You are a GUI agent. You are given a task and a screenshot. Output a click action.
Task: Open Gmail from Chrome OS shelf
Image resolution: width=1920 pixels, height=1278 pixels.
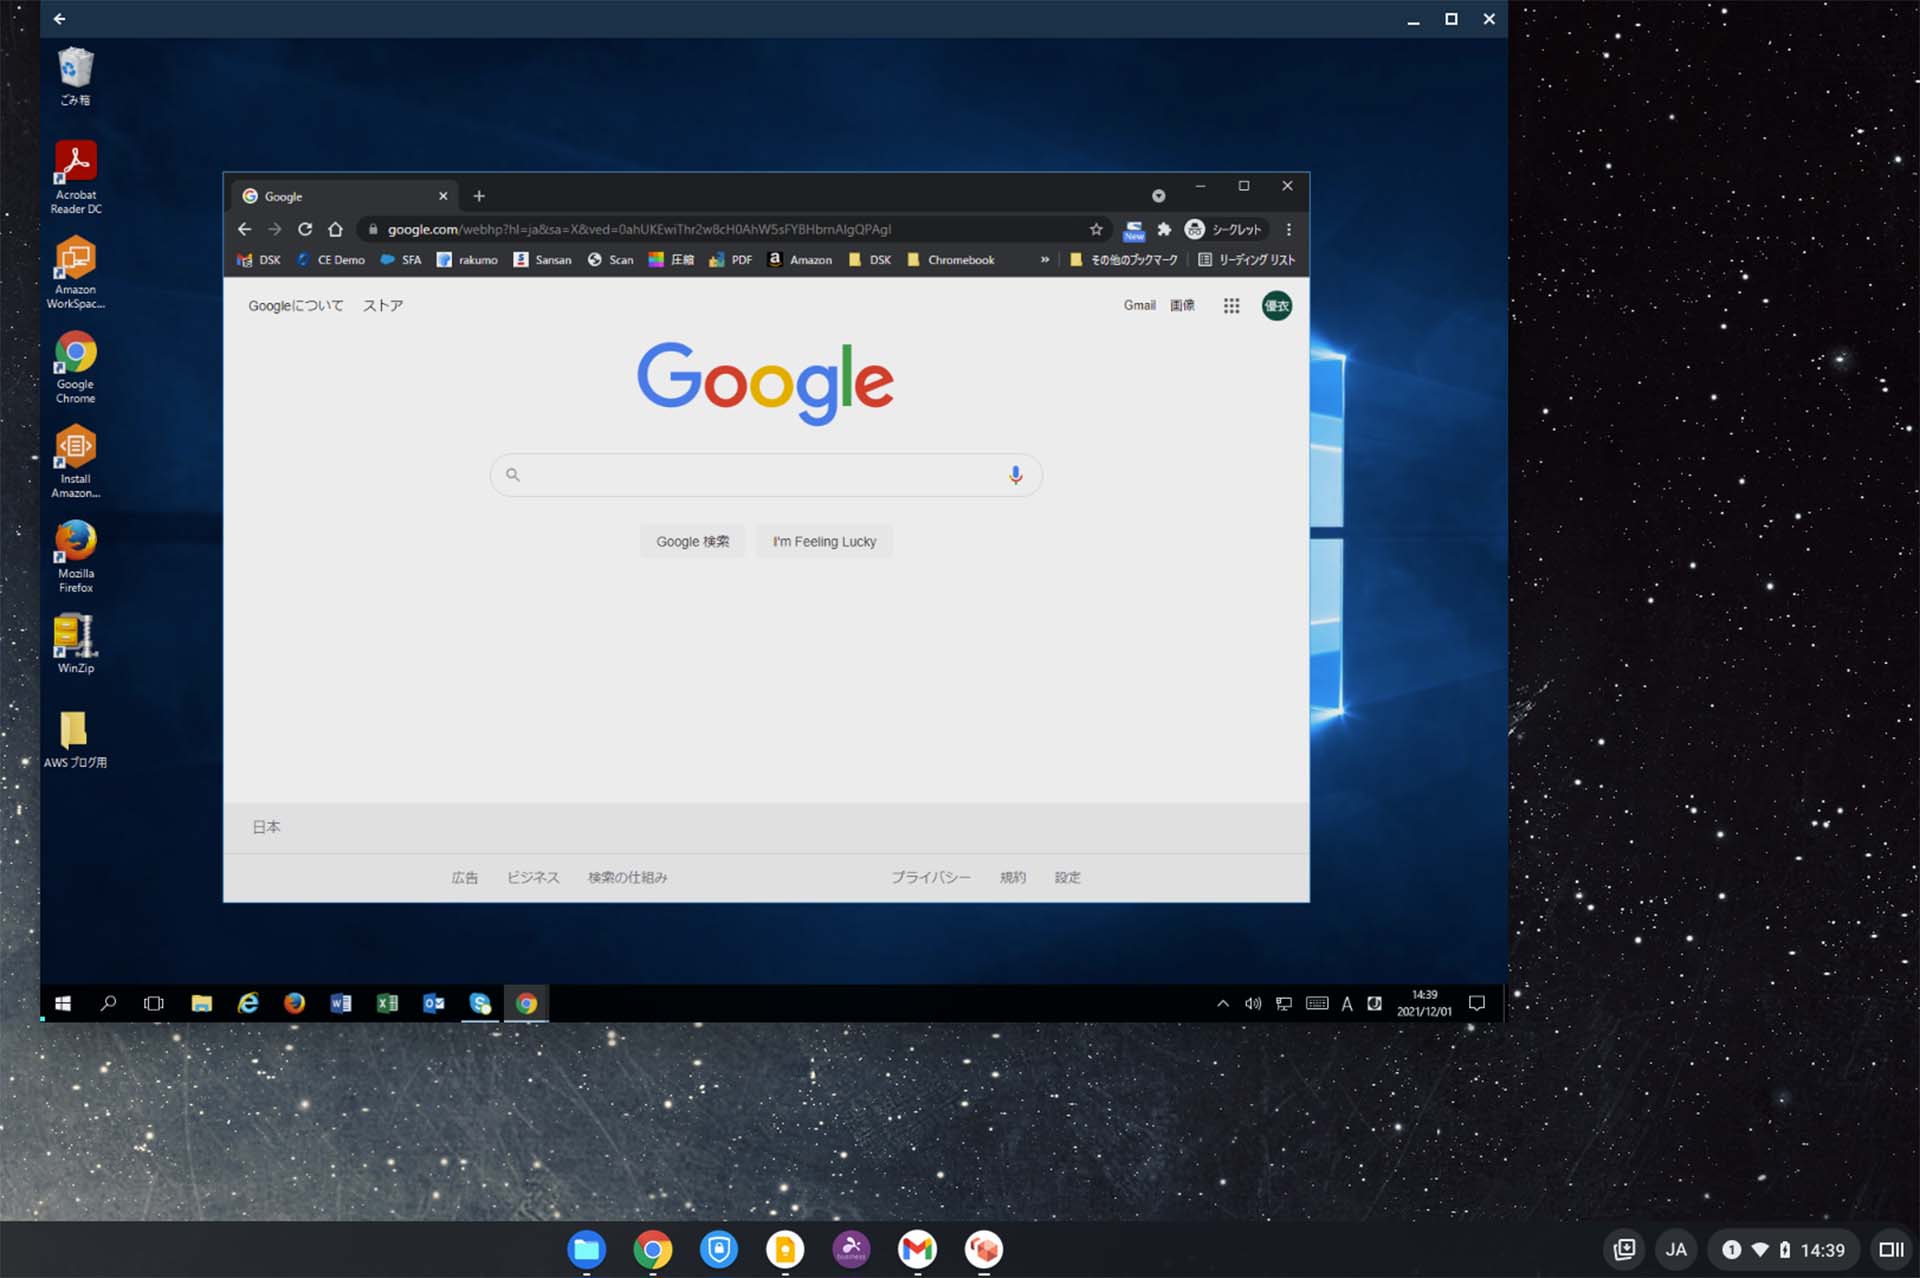point(917,1249)
